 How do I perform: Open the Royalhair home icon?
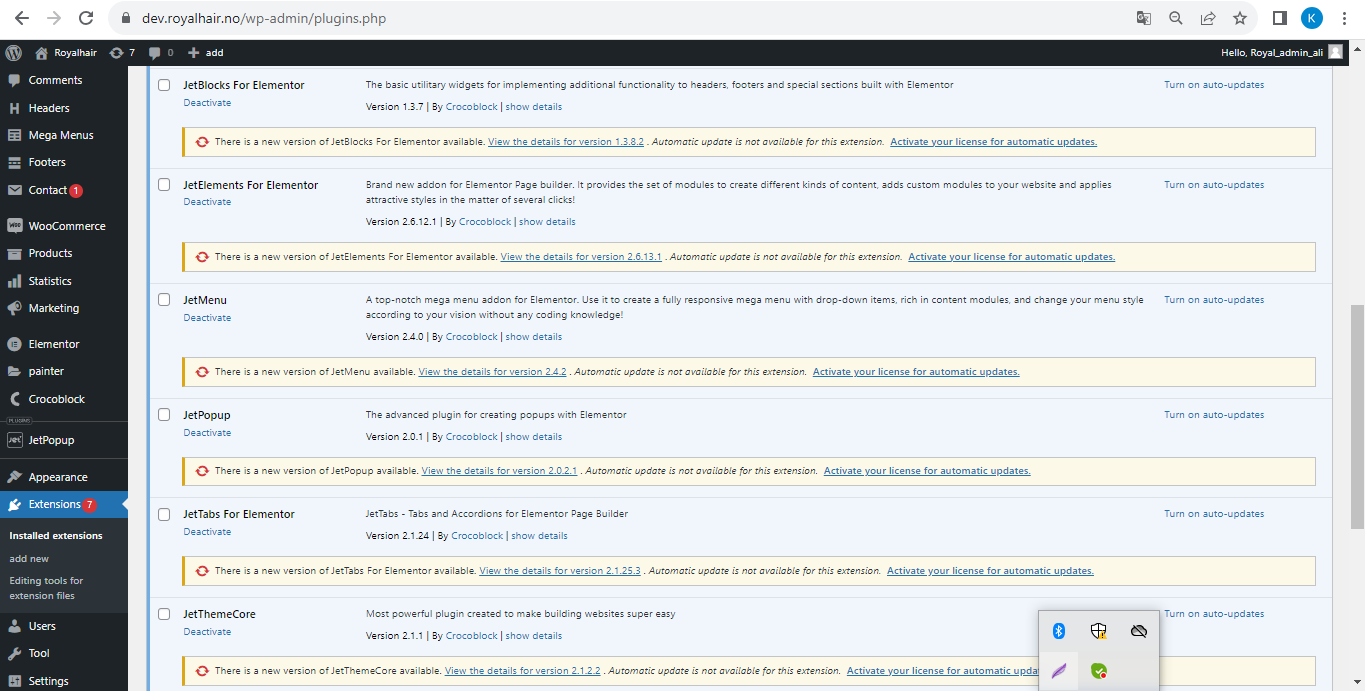(x=41, y=52)
